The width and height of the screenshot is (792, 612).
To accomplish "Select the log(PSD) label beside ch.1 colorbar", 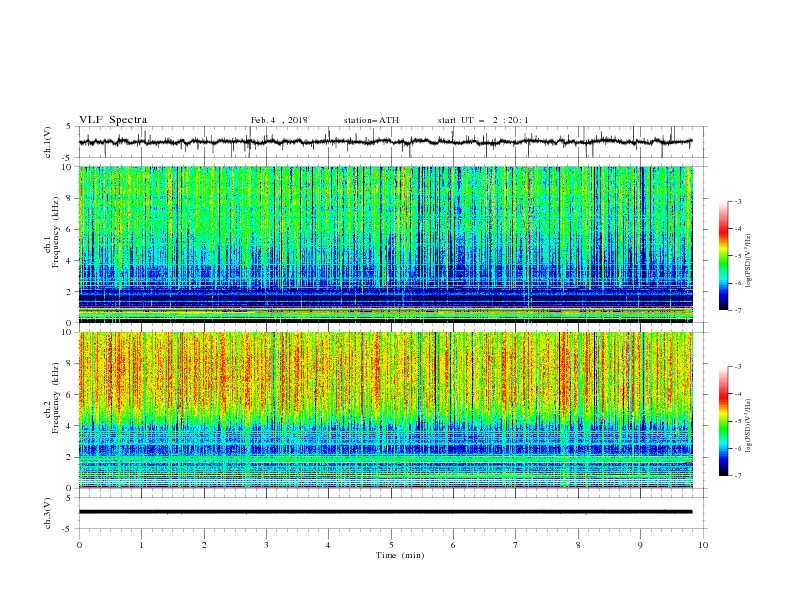I will (749, 261).
